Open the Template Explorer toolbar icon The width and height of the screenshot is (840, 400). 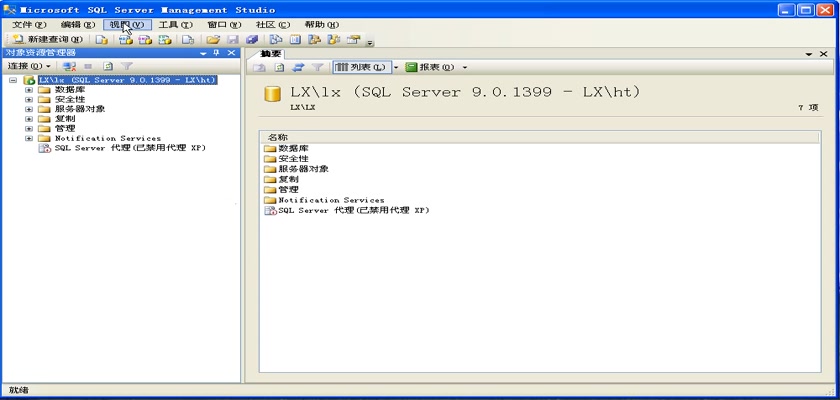coord(334,39)
